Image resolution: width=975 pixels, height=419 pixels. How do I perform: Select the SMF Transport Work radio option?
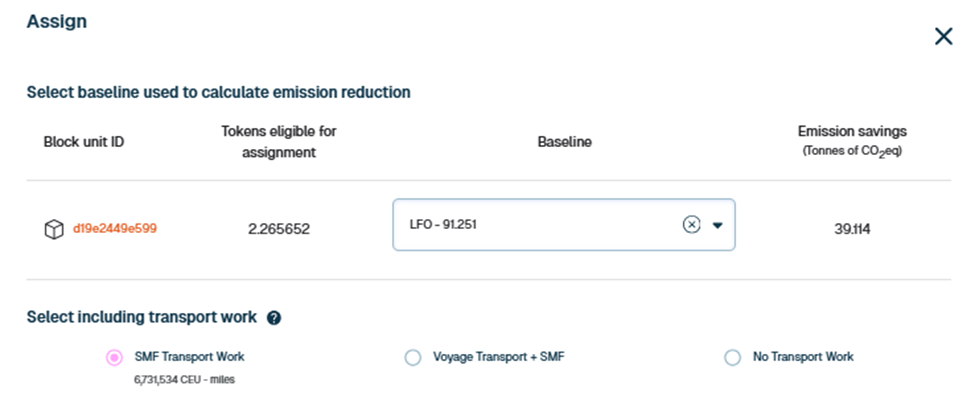[x=114, y=357]
